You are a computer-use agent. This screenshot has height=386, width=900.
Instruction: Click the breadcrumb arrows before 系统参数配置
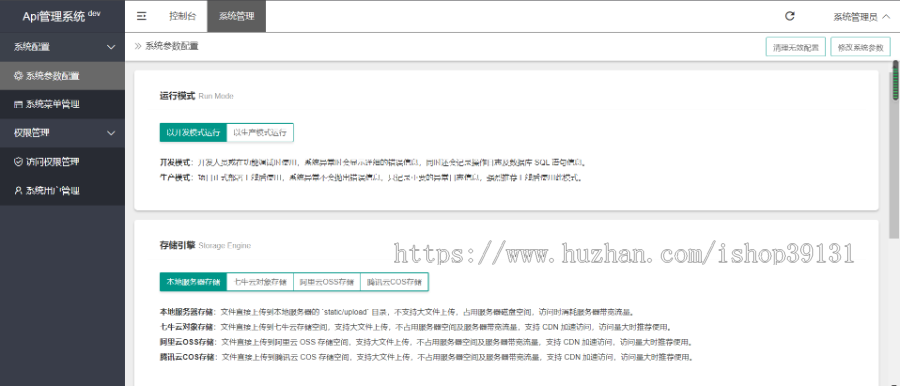click(138, 47)
